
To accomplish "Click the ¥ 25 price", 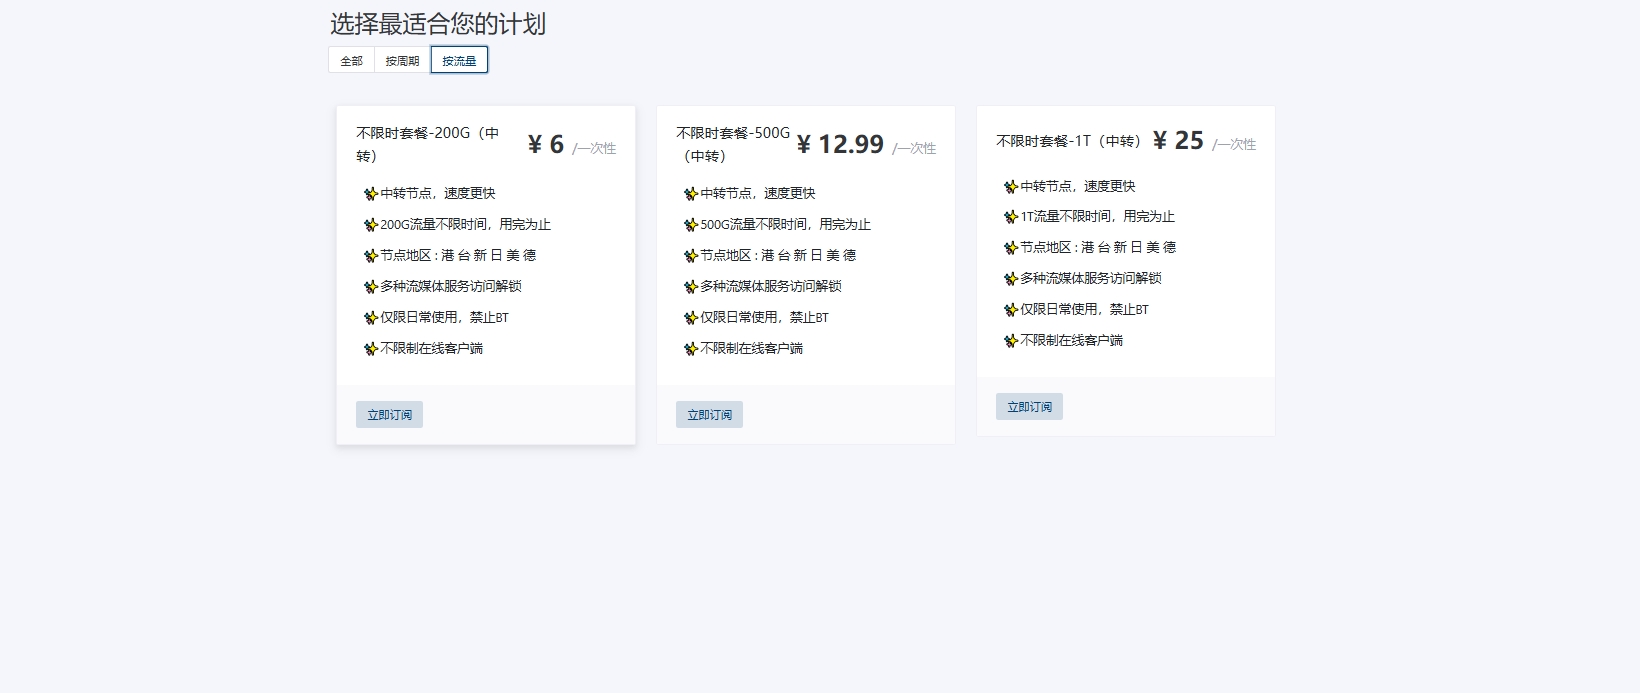I will [1178, 140].
